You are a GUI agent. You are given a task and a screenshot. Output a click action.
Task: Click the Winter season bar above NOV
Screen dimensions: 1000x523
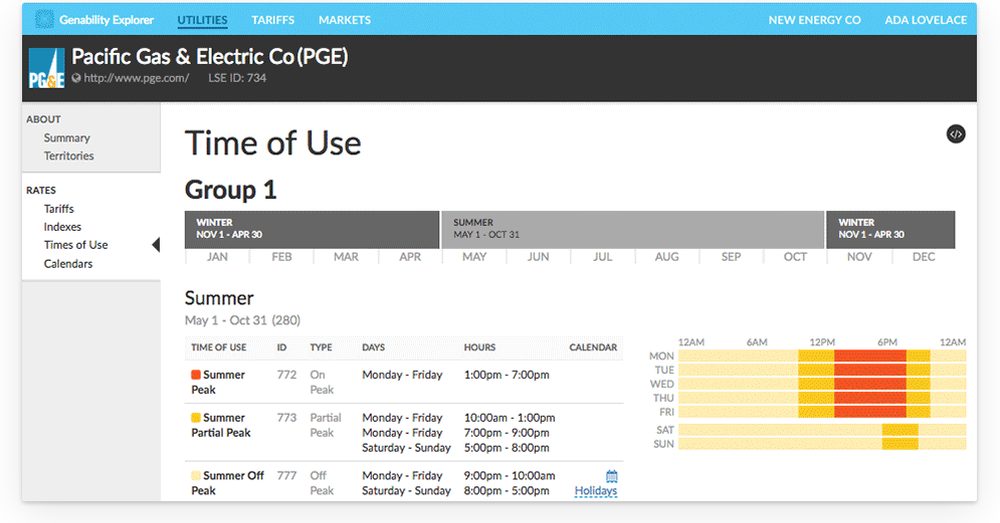(890, 230)
